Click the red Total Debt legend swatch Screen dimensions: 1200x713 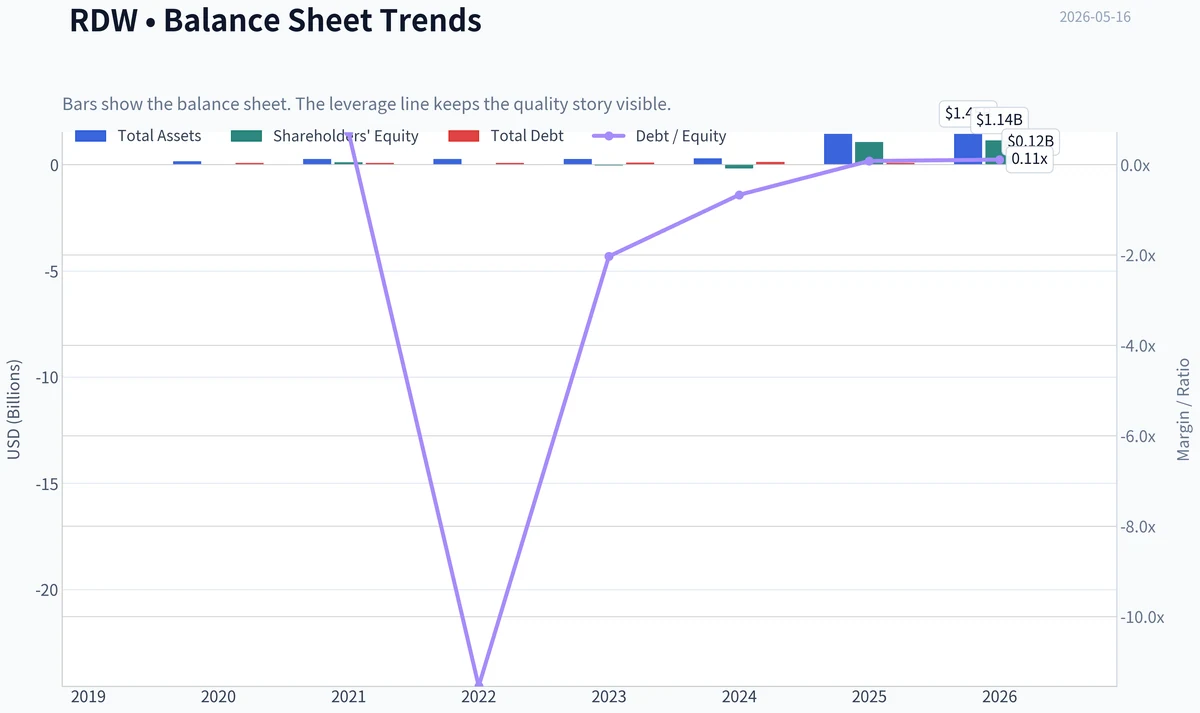point(463,136)
